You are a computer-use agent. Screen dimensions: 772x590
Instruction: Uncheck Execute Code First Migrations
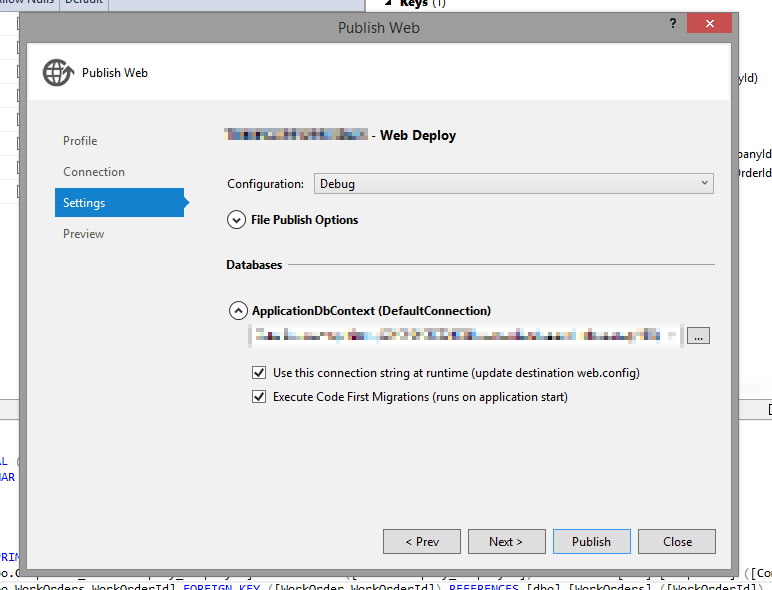point(259,397)
